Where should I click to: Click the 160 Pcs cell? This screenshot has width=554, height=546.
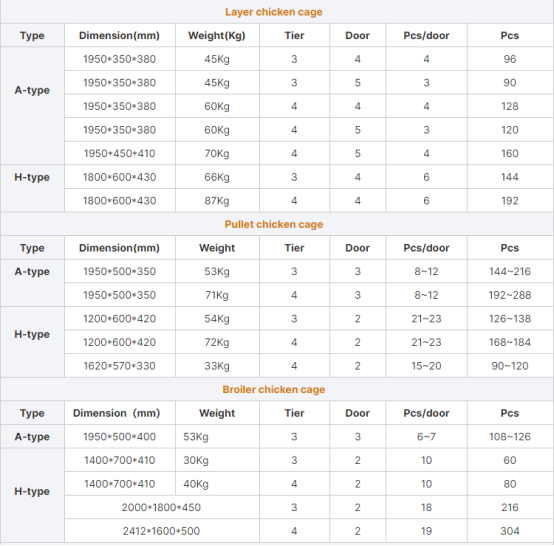(x=510, y=153)
